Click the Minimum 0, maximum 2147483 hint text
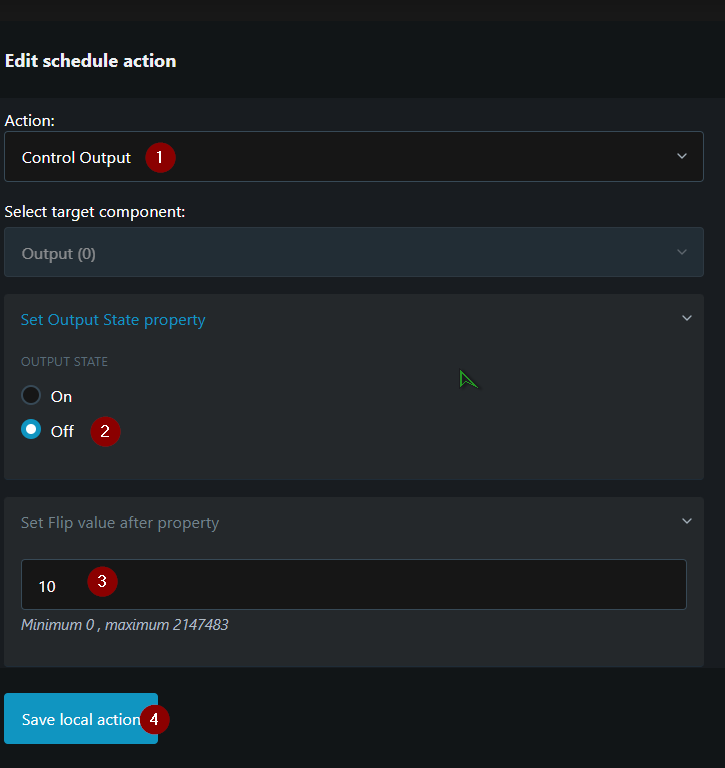Image resolution: width=725 pixels, height=768 pixels. (x=124, y=625)
